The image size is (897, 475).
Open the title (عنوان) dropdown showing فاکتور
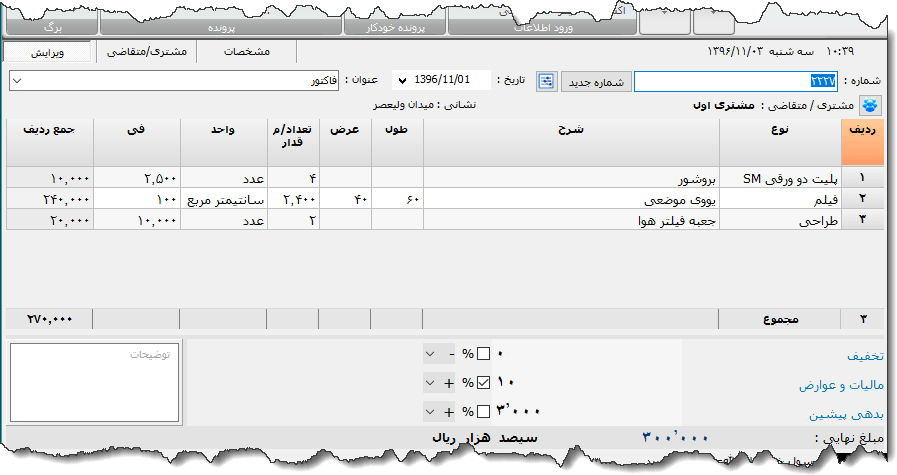(x=16, y=80)
